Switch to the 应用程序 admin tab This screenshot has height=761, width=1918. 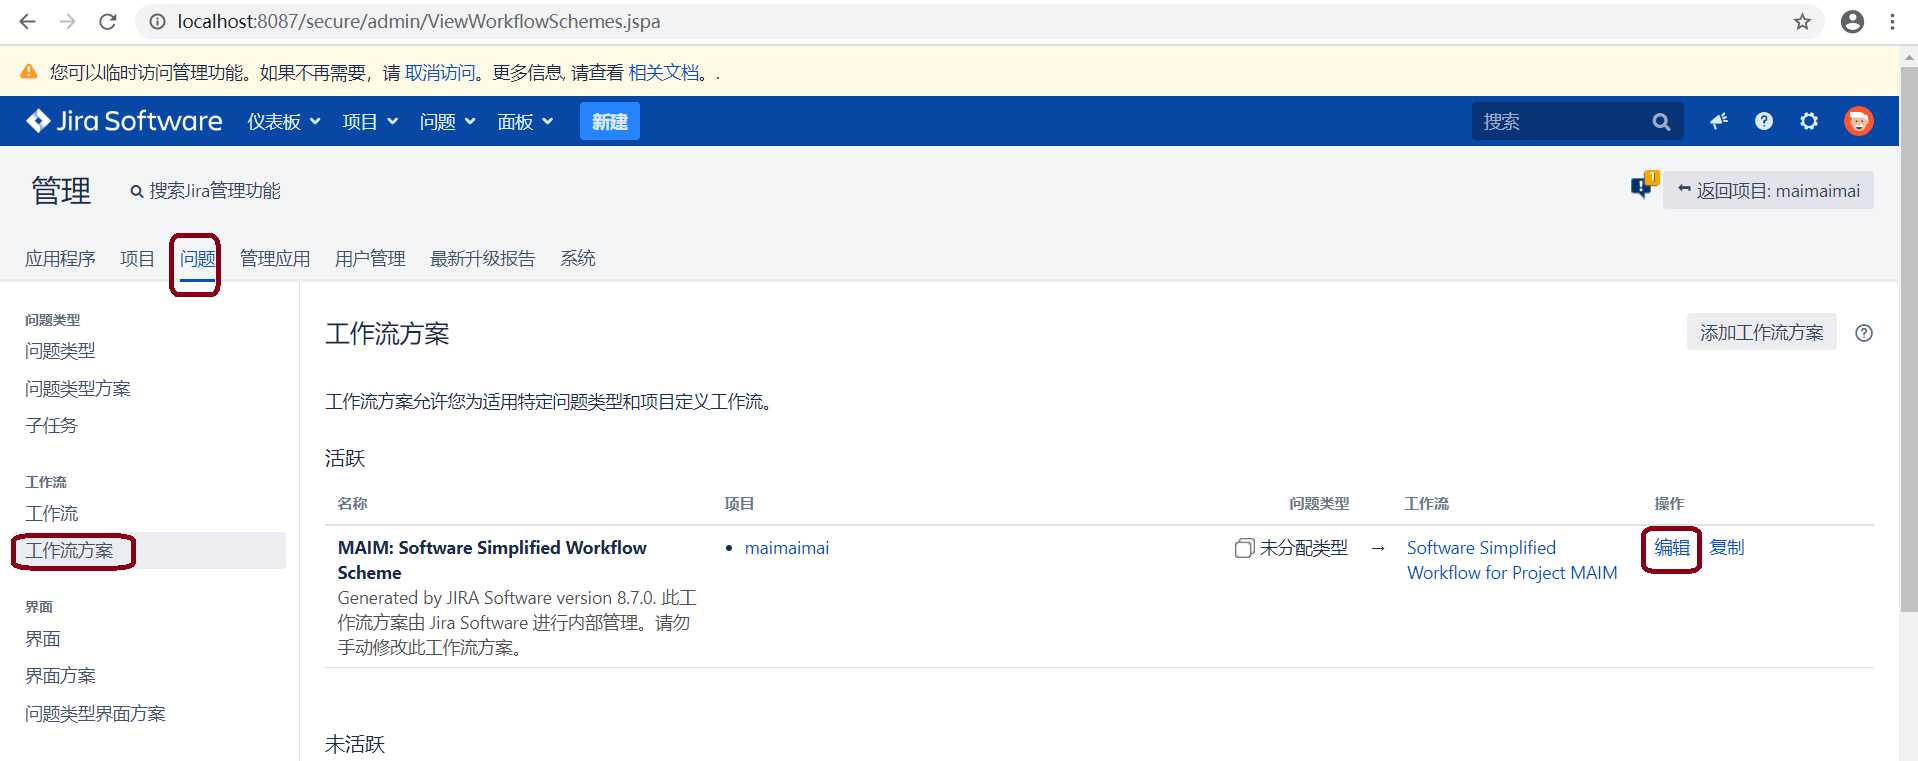click(x=60, y=258)
